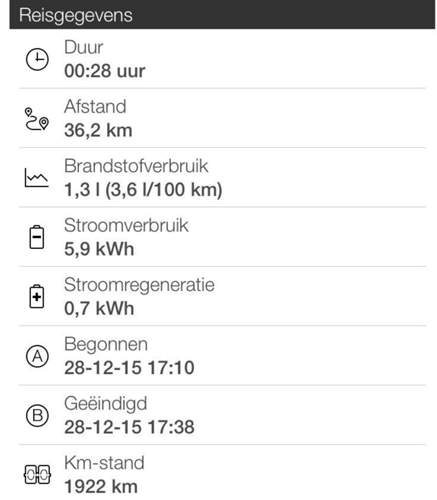
Task: Tap the circled B icon for Geëindigd
Action: point(37,415)
